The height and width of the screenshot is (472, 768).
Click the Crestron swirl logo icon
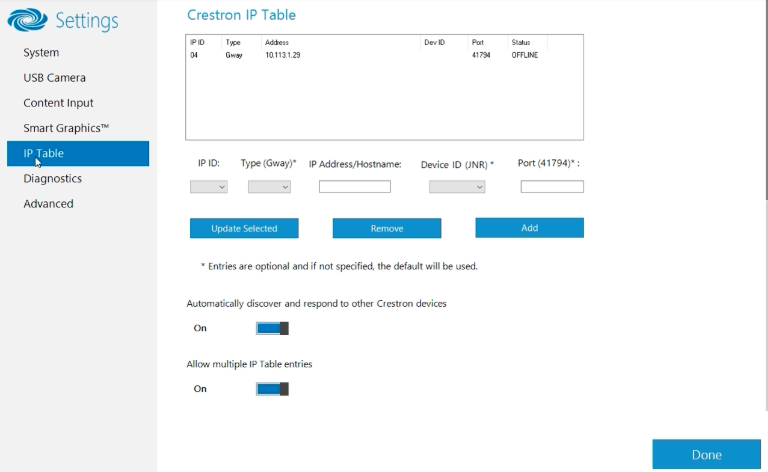[x=27, y=20]
